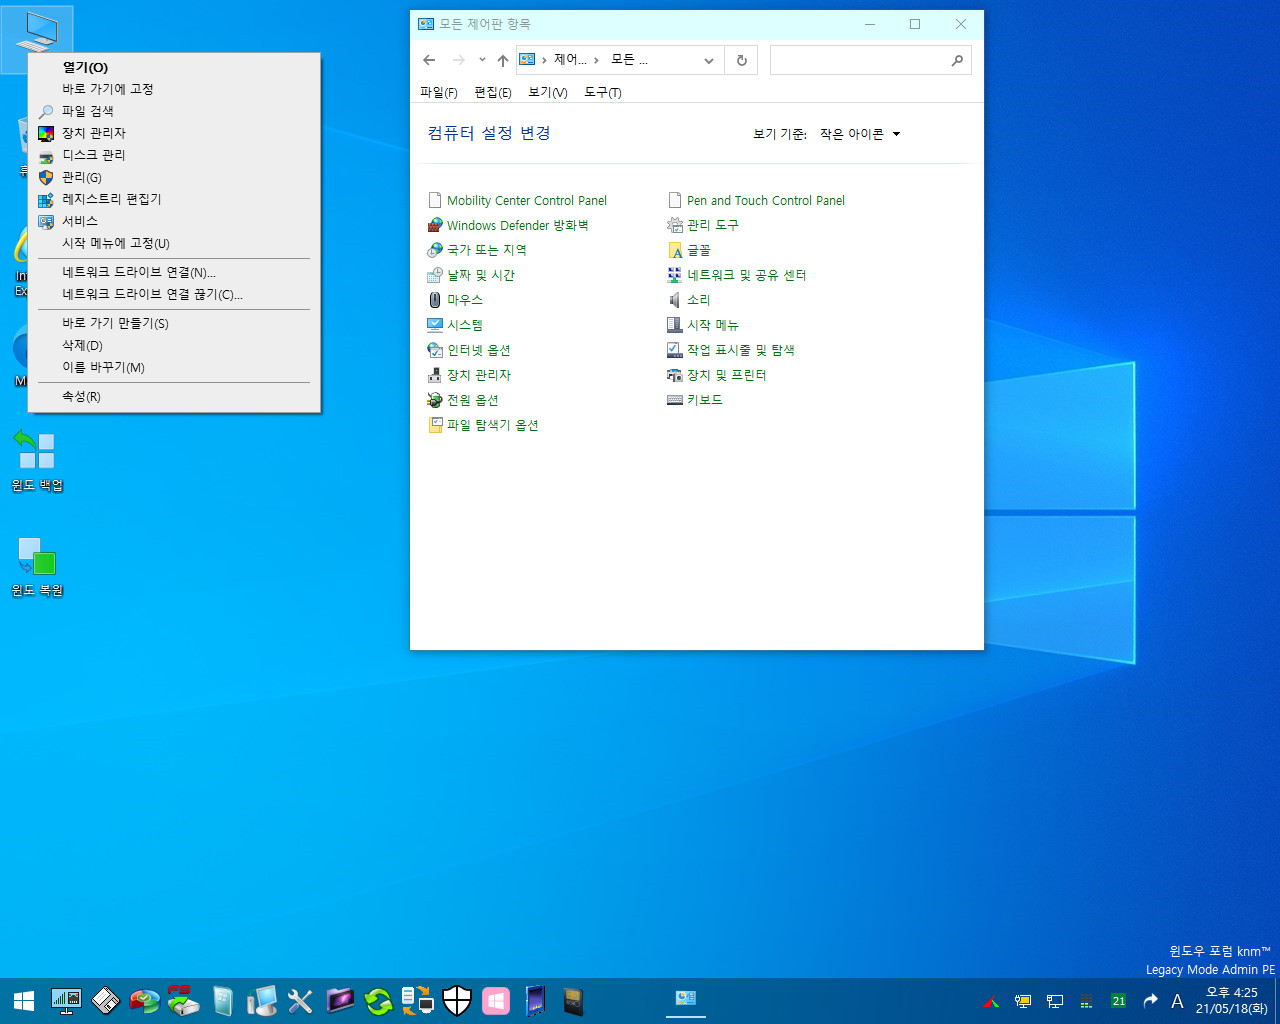
Task: Select 네트워크 드라이브 연결(N)... entry
Action: (x=174, y=272)
